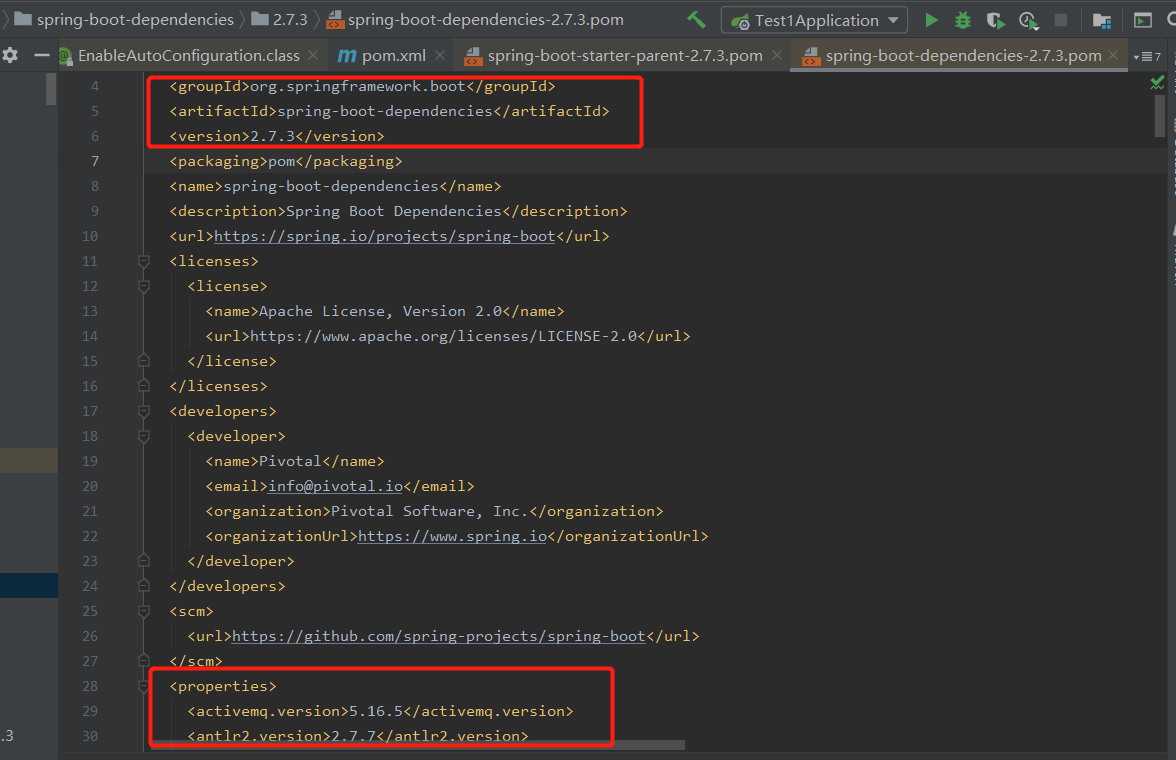
Task: Click the fold end marker on line 16
Action: point(144,386)
